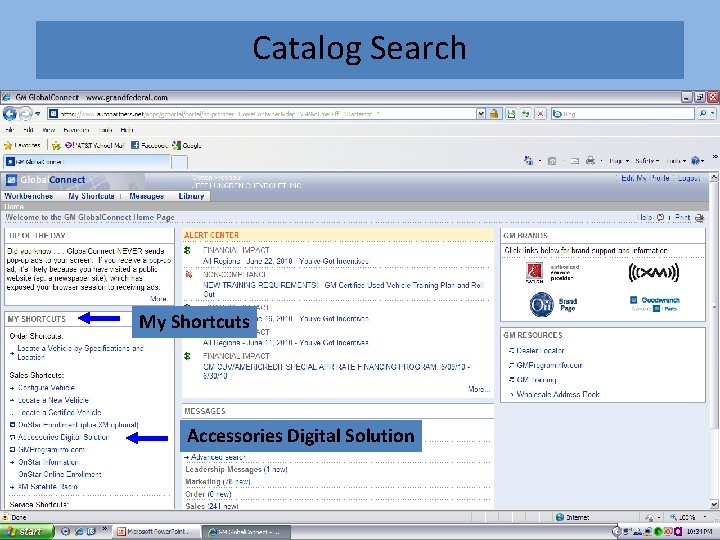Open the Accessories Digital Solution shortcut link
The image size is (720, 540).
(63, 437)
